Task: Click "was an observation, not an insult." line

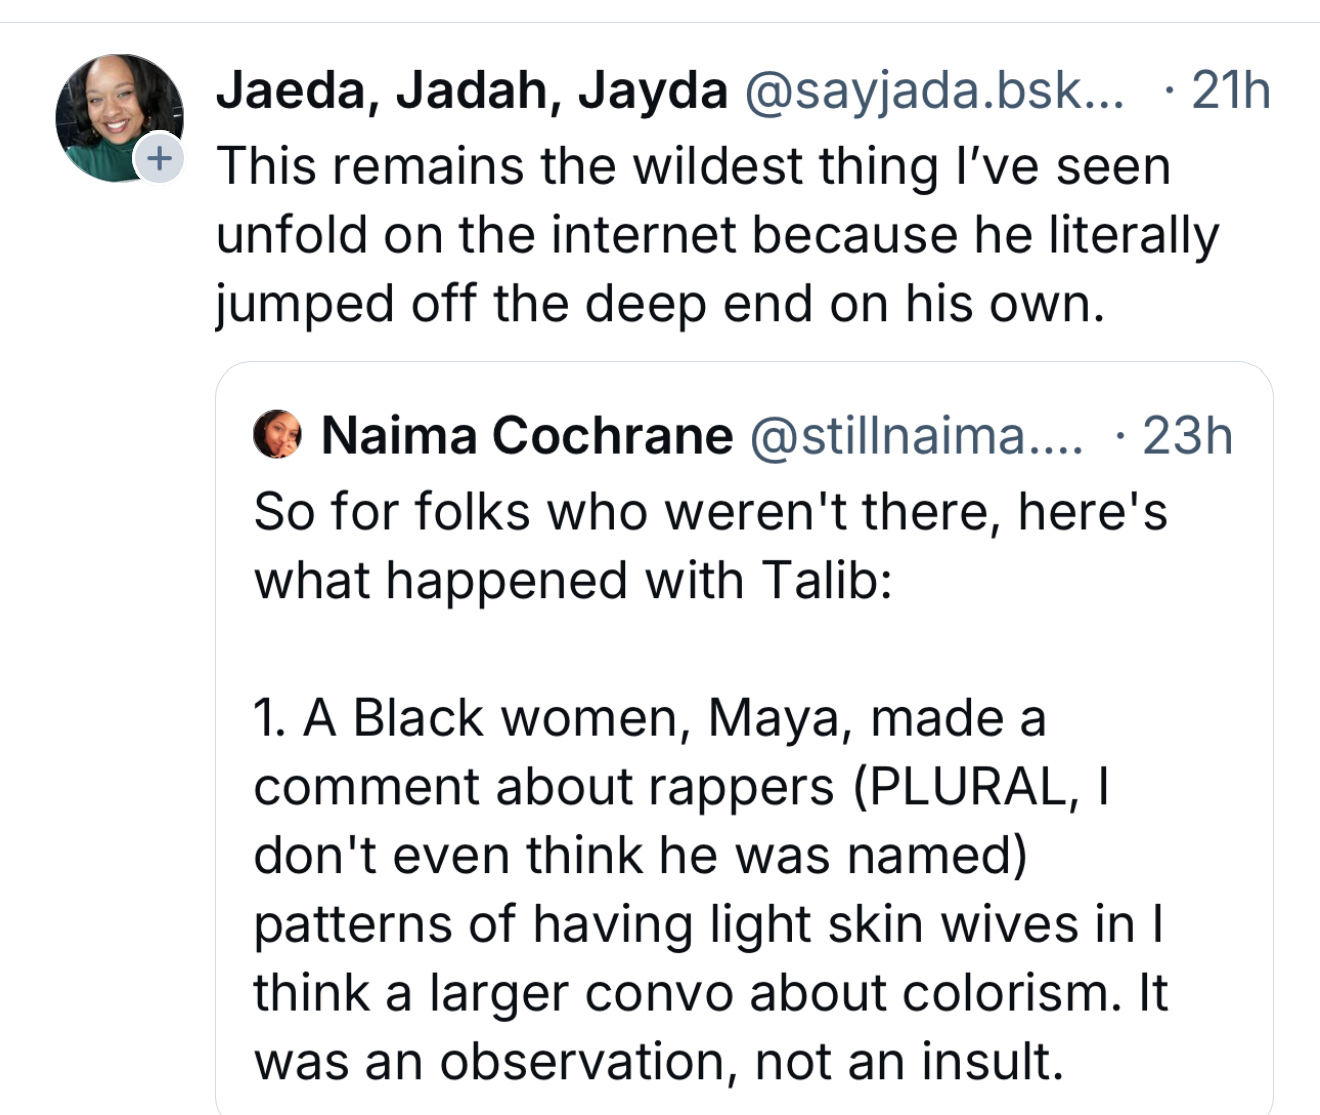Action: pyautogui.click(x=658, y=1062)
